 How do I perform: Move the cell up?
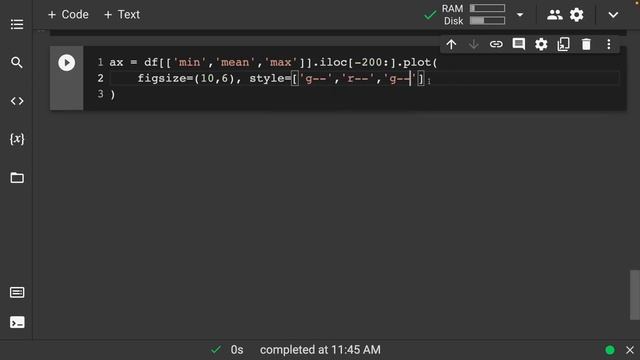pos(451,44)
